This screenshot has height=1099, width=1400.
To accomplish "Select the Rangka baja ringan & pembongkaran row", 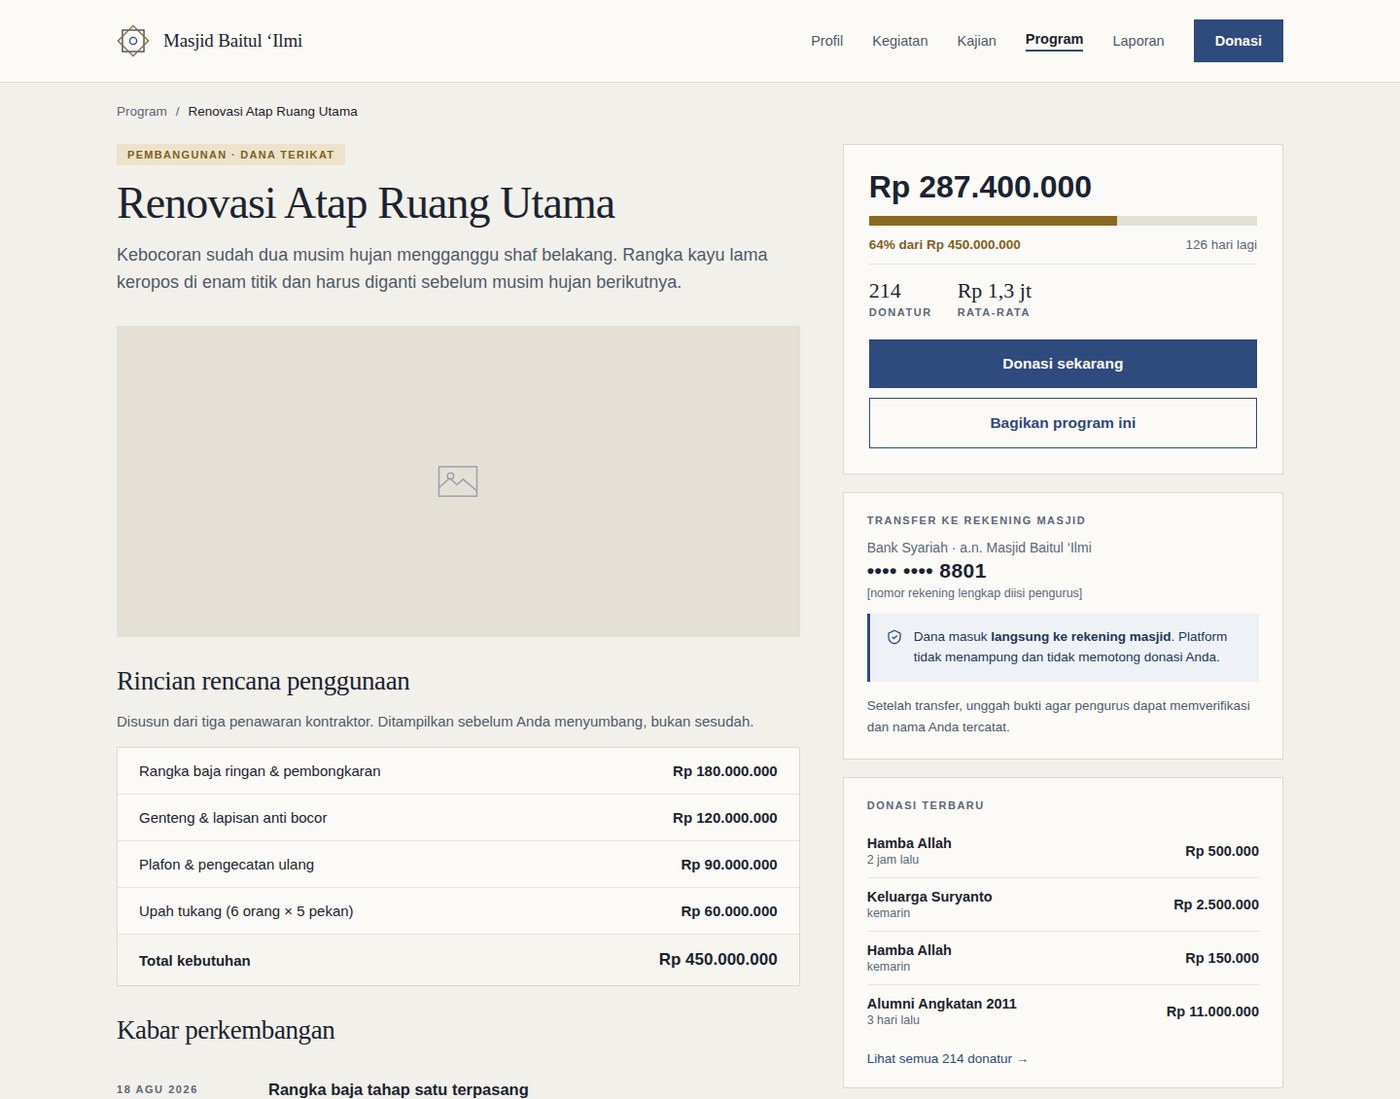I will click(458, 771).
